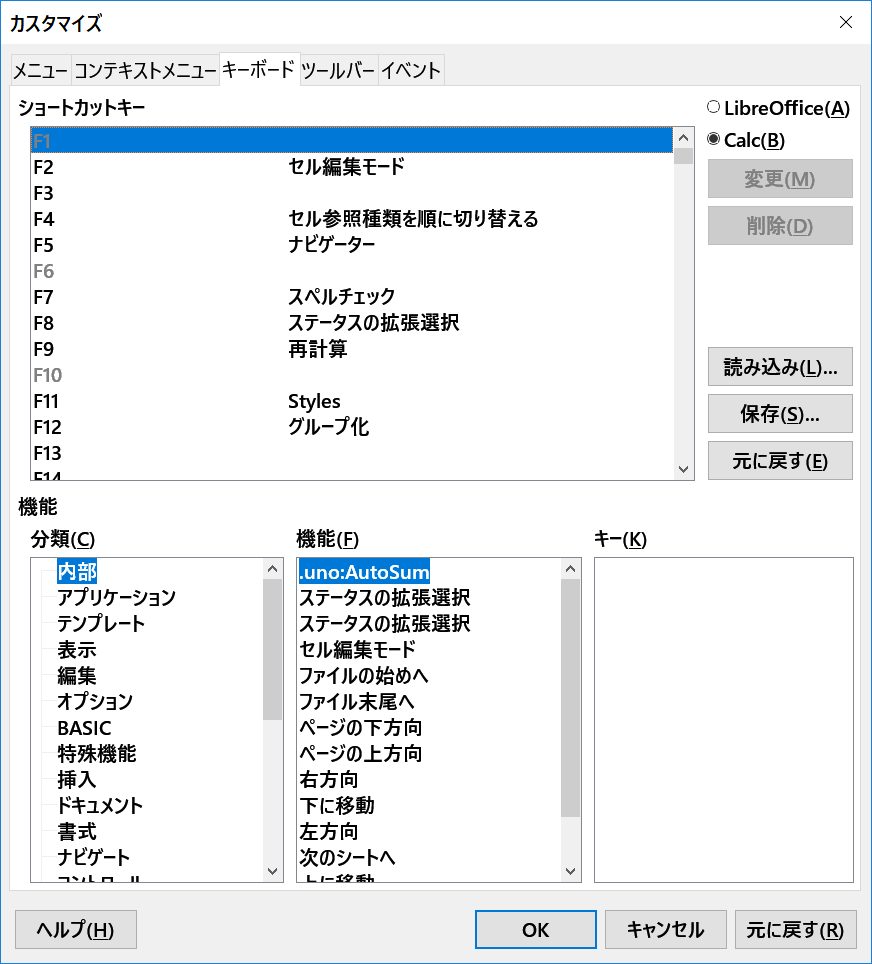The image size is (872, 964).
Task: Click the 読み込み(L)... button
Action: pyautogui.click(x=780, y=366)
